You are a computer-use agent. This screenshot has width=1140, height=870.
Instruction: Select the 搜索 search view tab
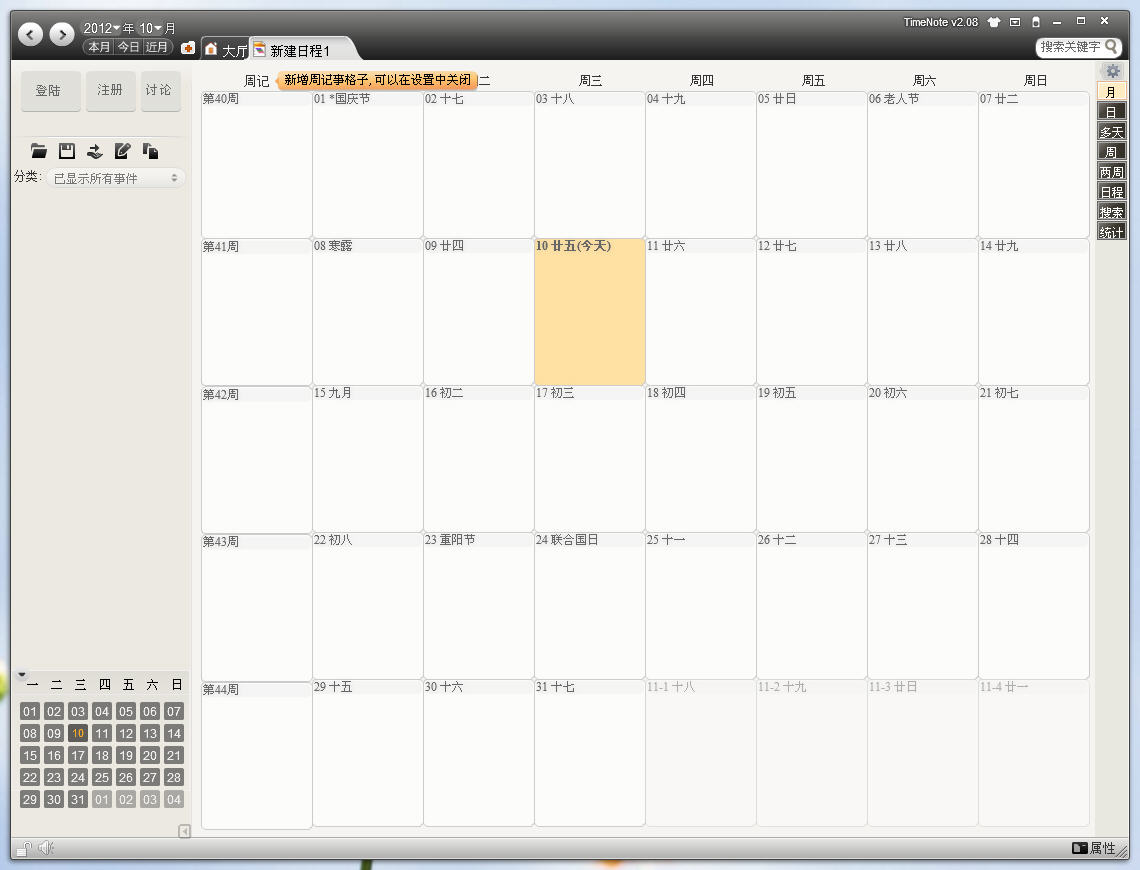[x=1111, y=212]
